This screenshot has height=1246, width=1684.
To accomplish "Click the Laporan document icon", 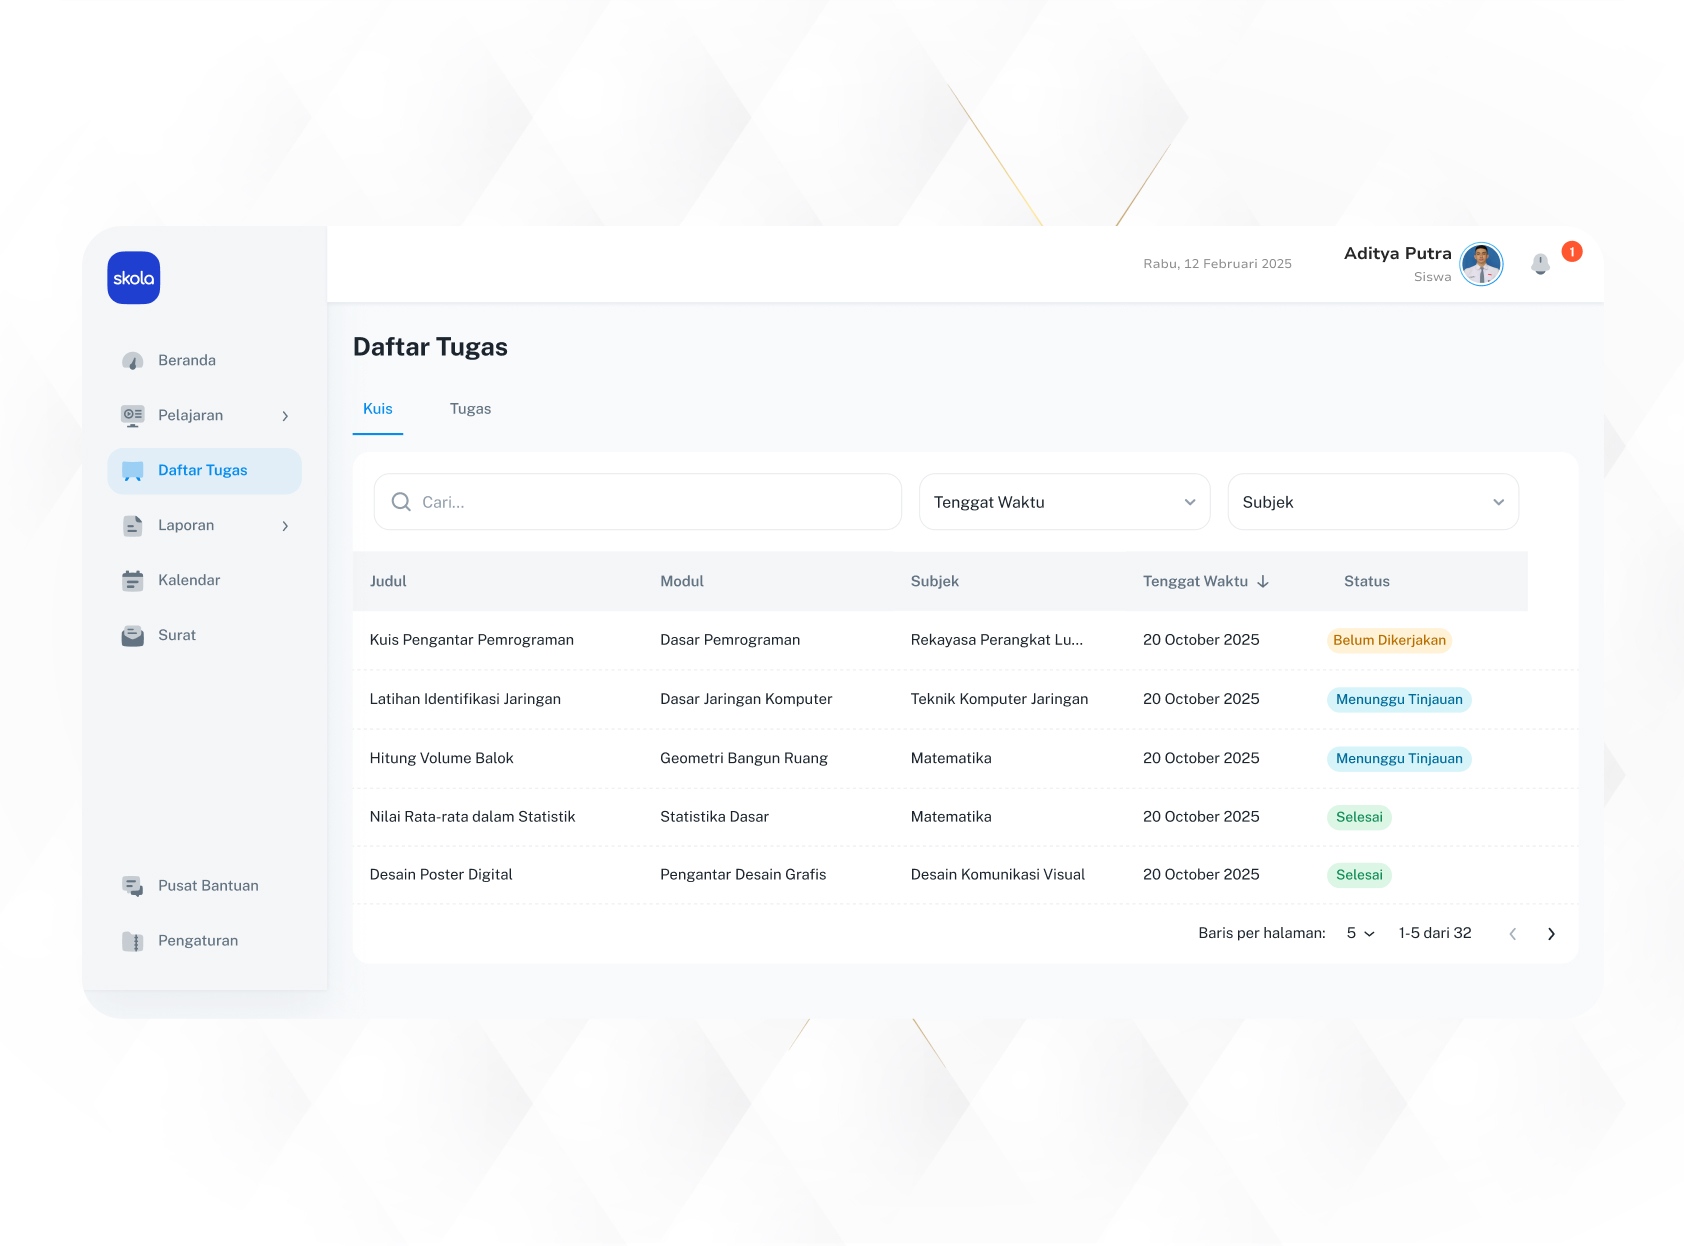I will [132, 526].
